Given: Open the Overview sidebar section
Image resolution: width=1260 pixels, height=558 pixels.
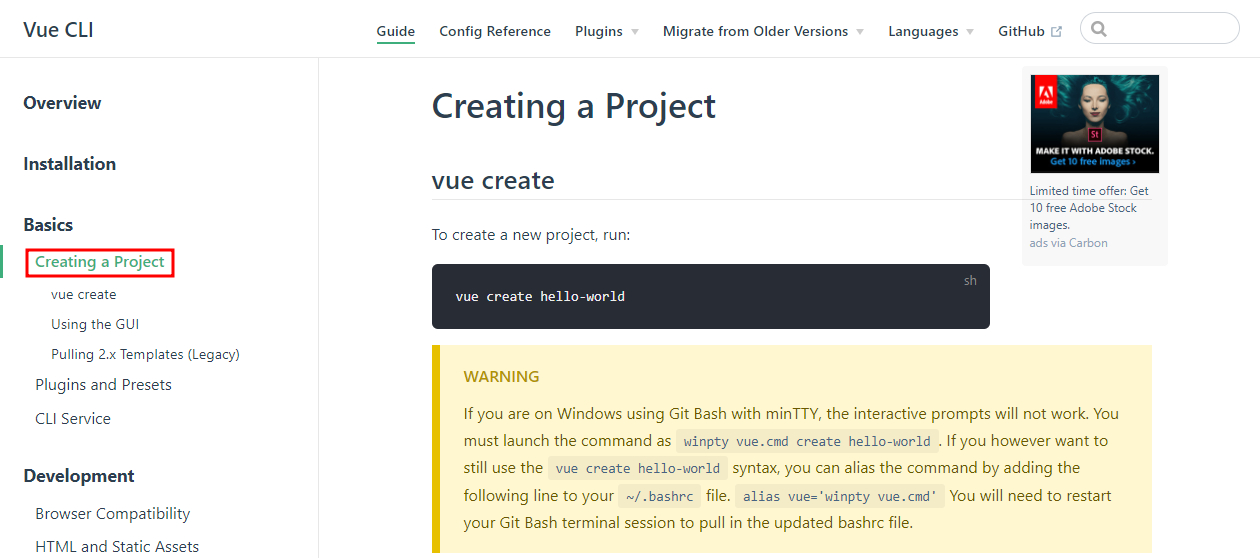Looking at the screenshot, I should click(x=62, y=103).
